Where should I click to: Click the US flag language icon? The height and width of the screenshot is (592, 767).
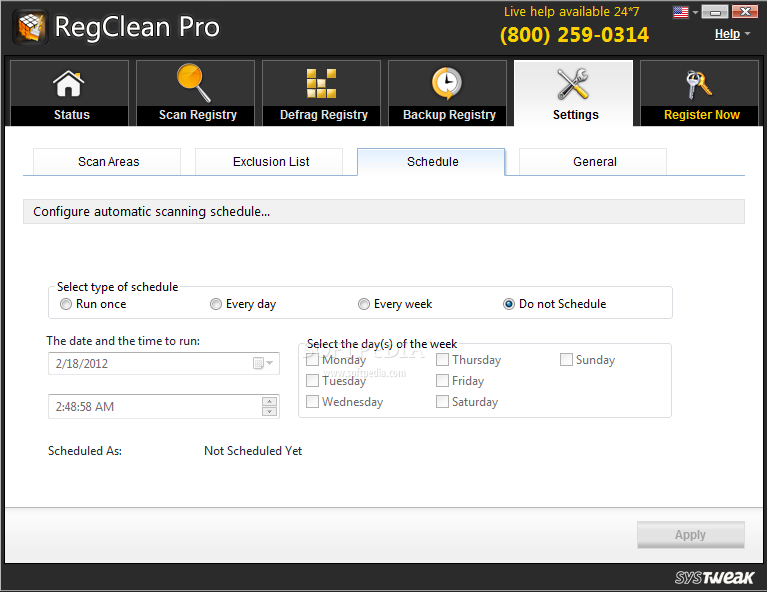point(680,12)
